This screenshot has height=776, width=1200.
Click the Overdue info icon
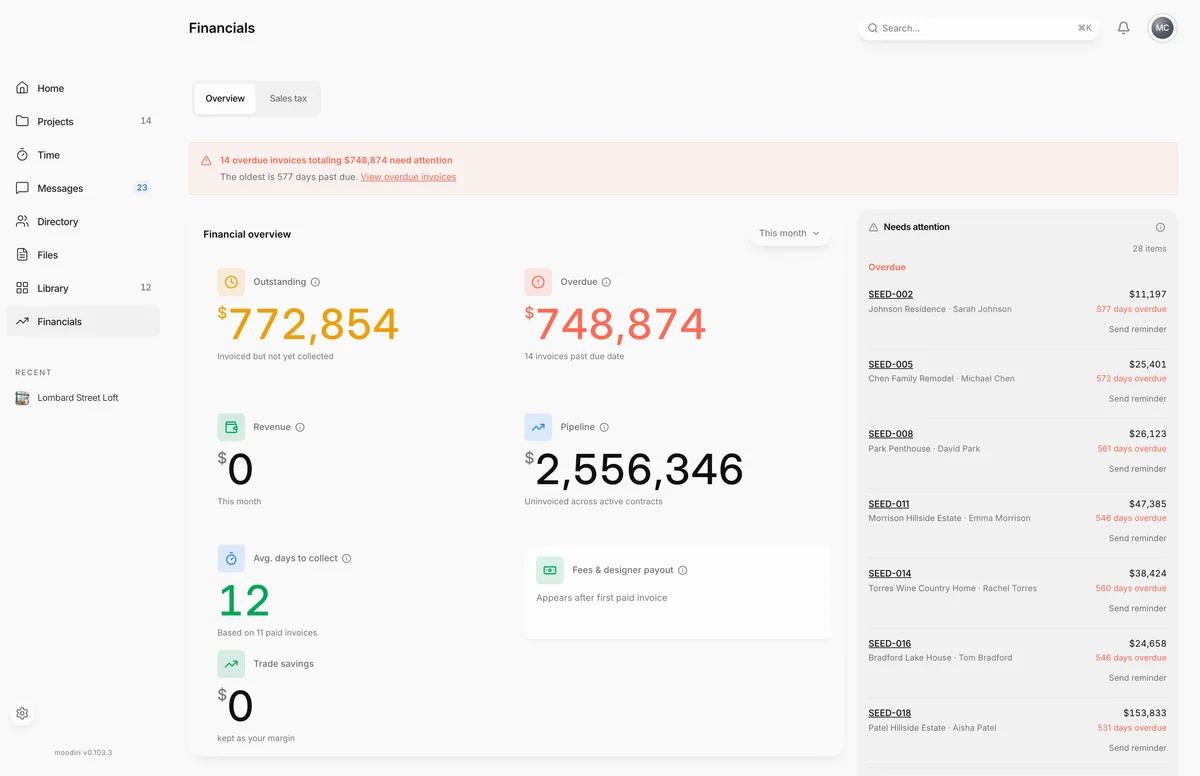click(606, 282)
